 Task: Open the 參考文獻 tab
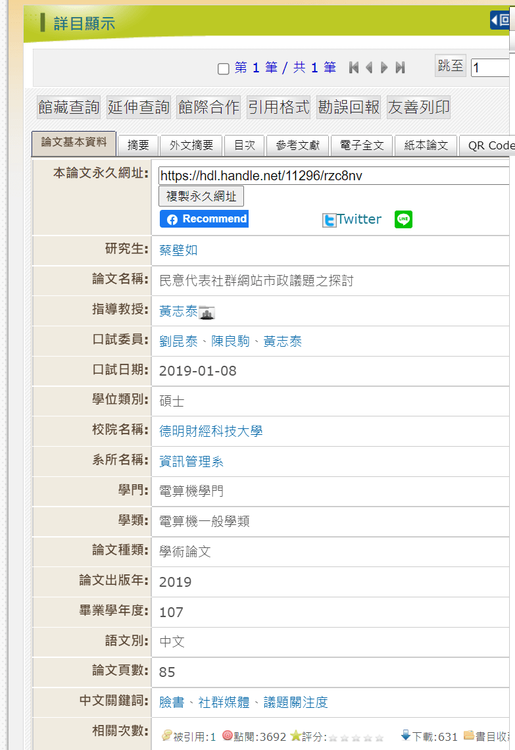click(x=297, y=145)
